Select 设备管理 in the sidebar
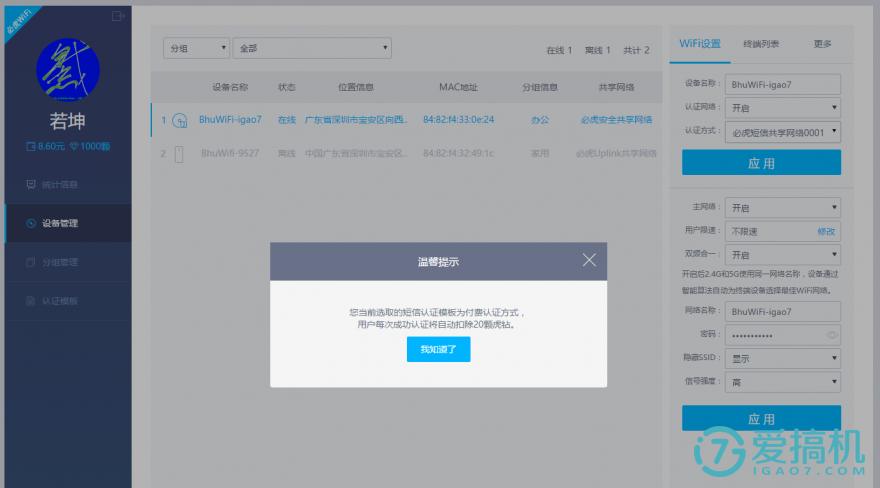This screenshot has height=488, width=880. point(68,223)
